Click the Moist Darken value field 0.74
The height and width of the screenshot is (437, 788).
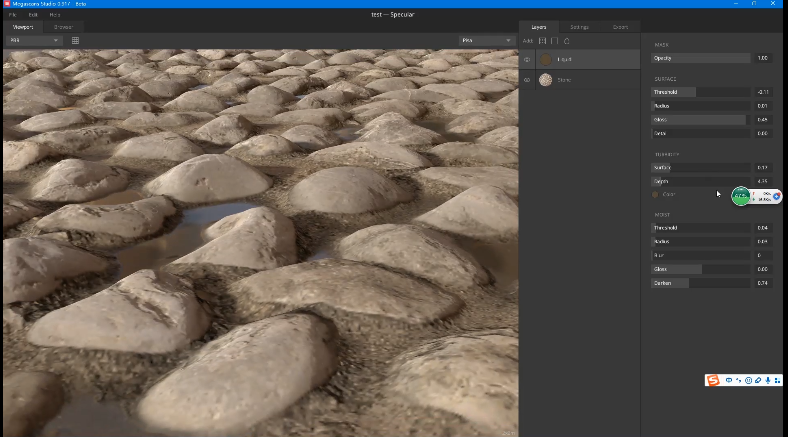click(x=762, y=283)
